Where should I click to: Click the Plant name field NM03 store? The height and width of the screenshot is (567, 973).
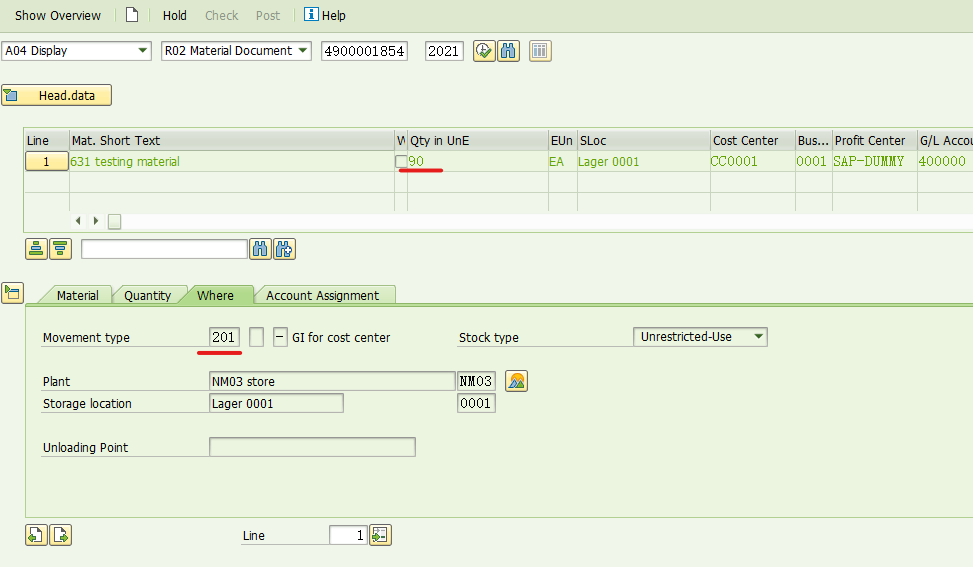pos(332,381)
